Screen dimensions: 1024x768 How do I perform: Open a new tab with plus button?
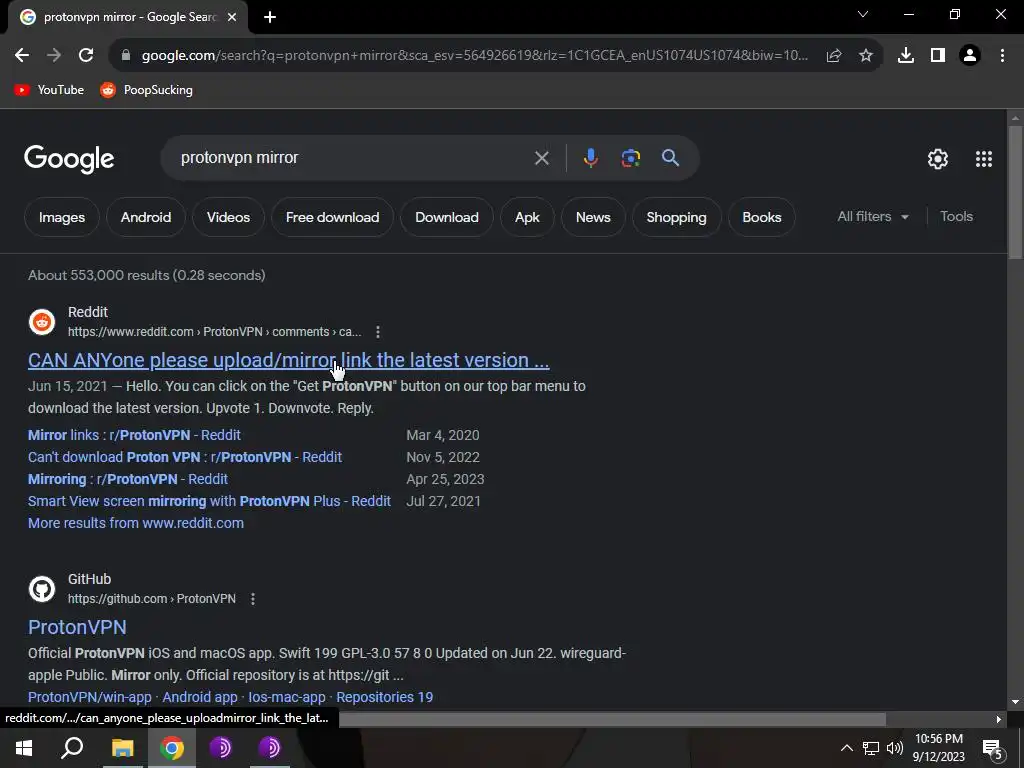pos(270,17)
